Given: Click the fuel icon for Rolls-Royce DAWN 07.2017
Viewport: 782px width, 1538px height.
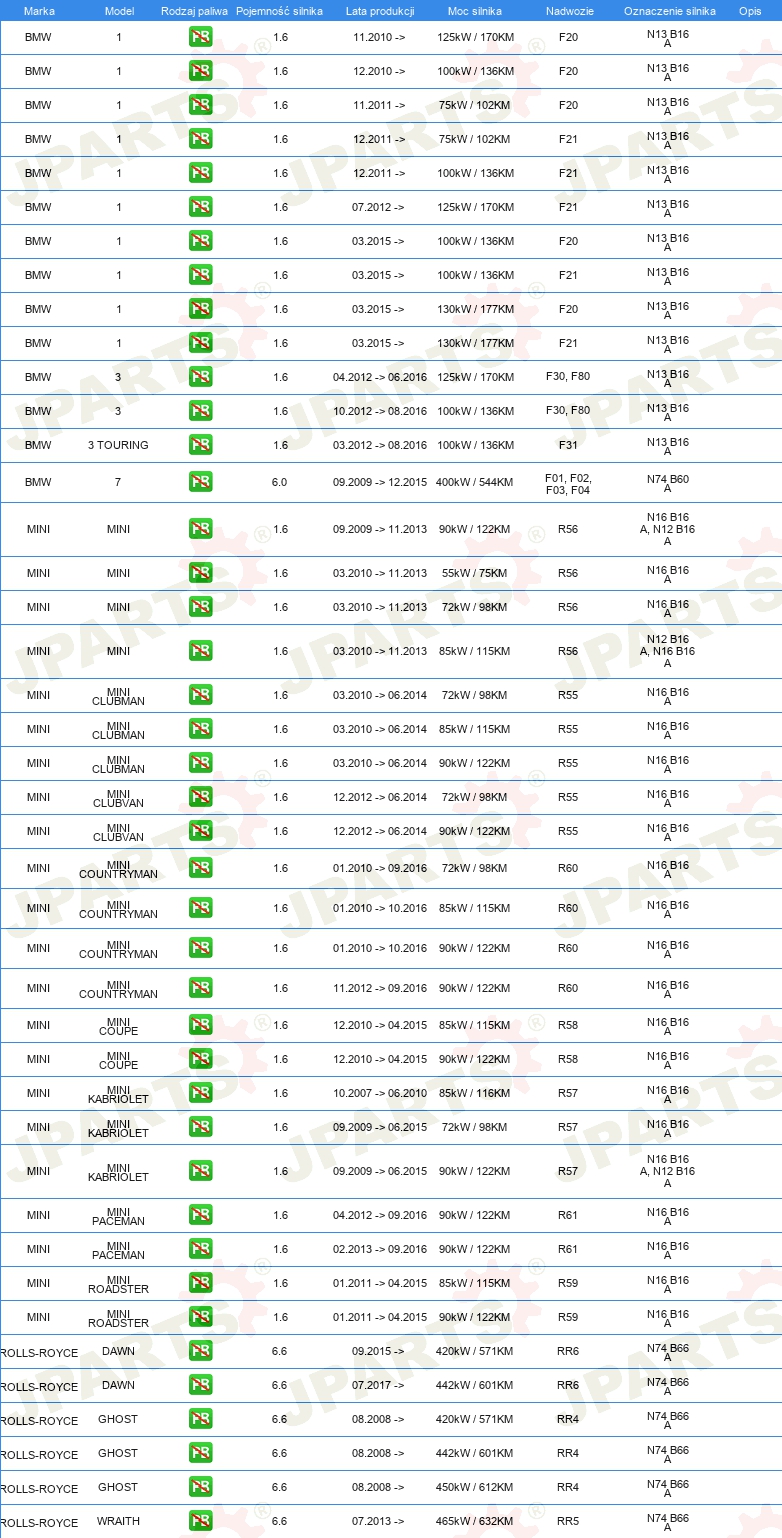Looking at the screenshot, I should click(200, 1385).
